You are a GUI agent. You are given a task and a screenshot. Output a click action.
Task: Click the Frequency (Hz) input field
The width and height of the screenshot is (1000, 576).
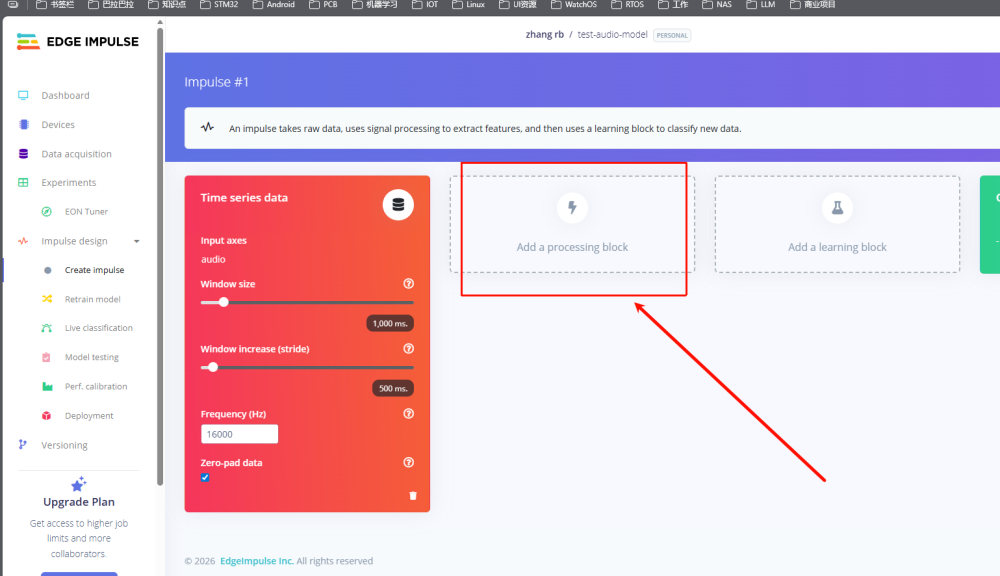tap(239, 434)
